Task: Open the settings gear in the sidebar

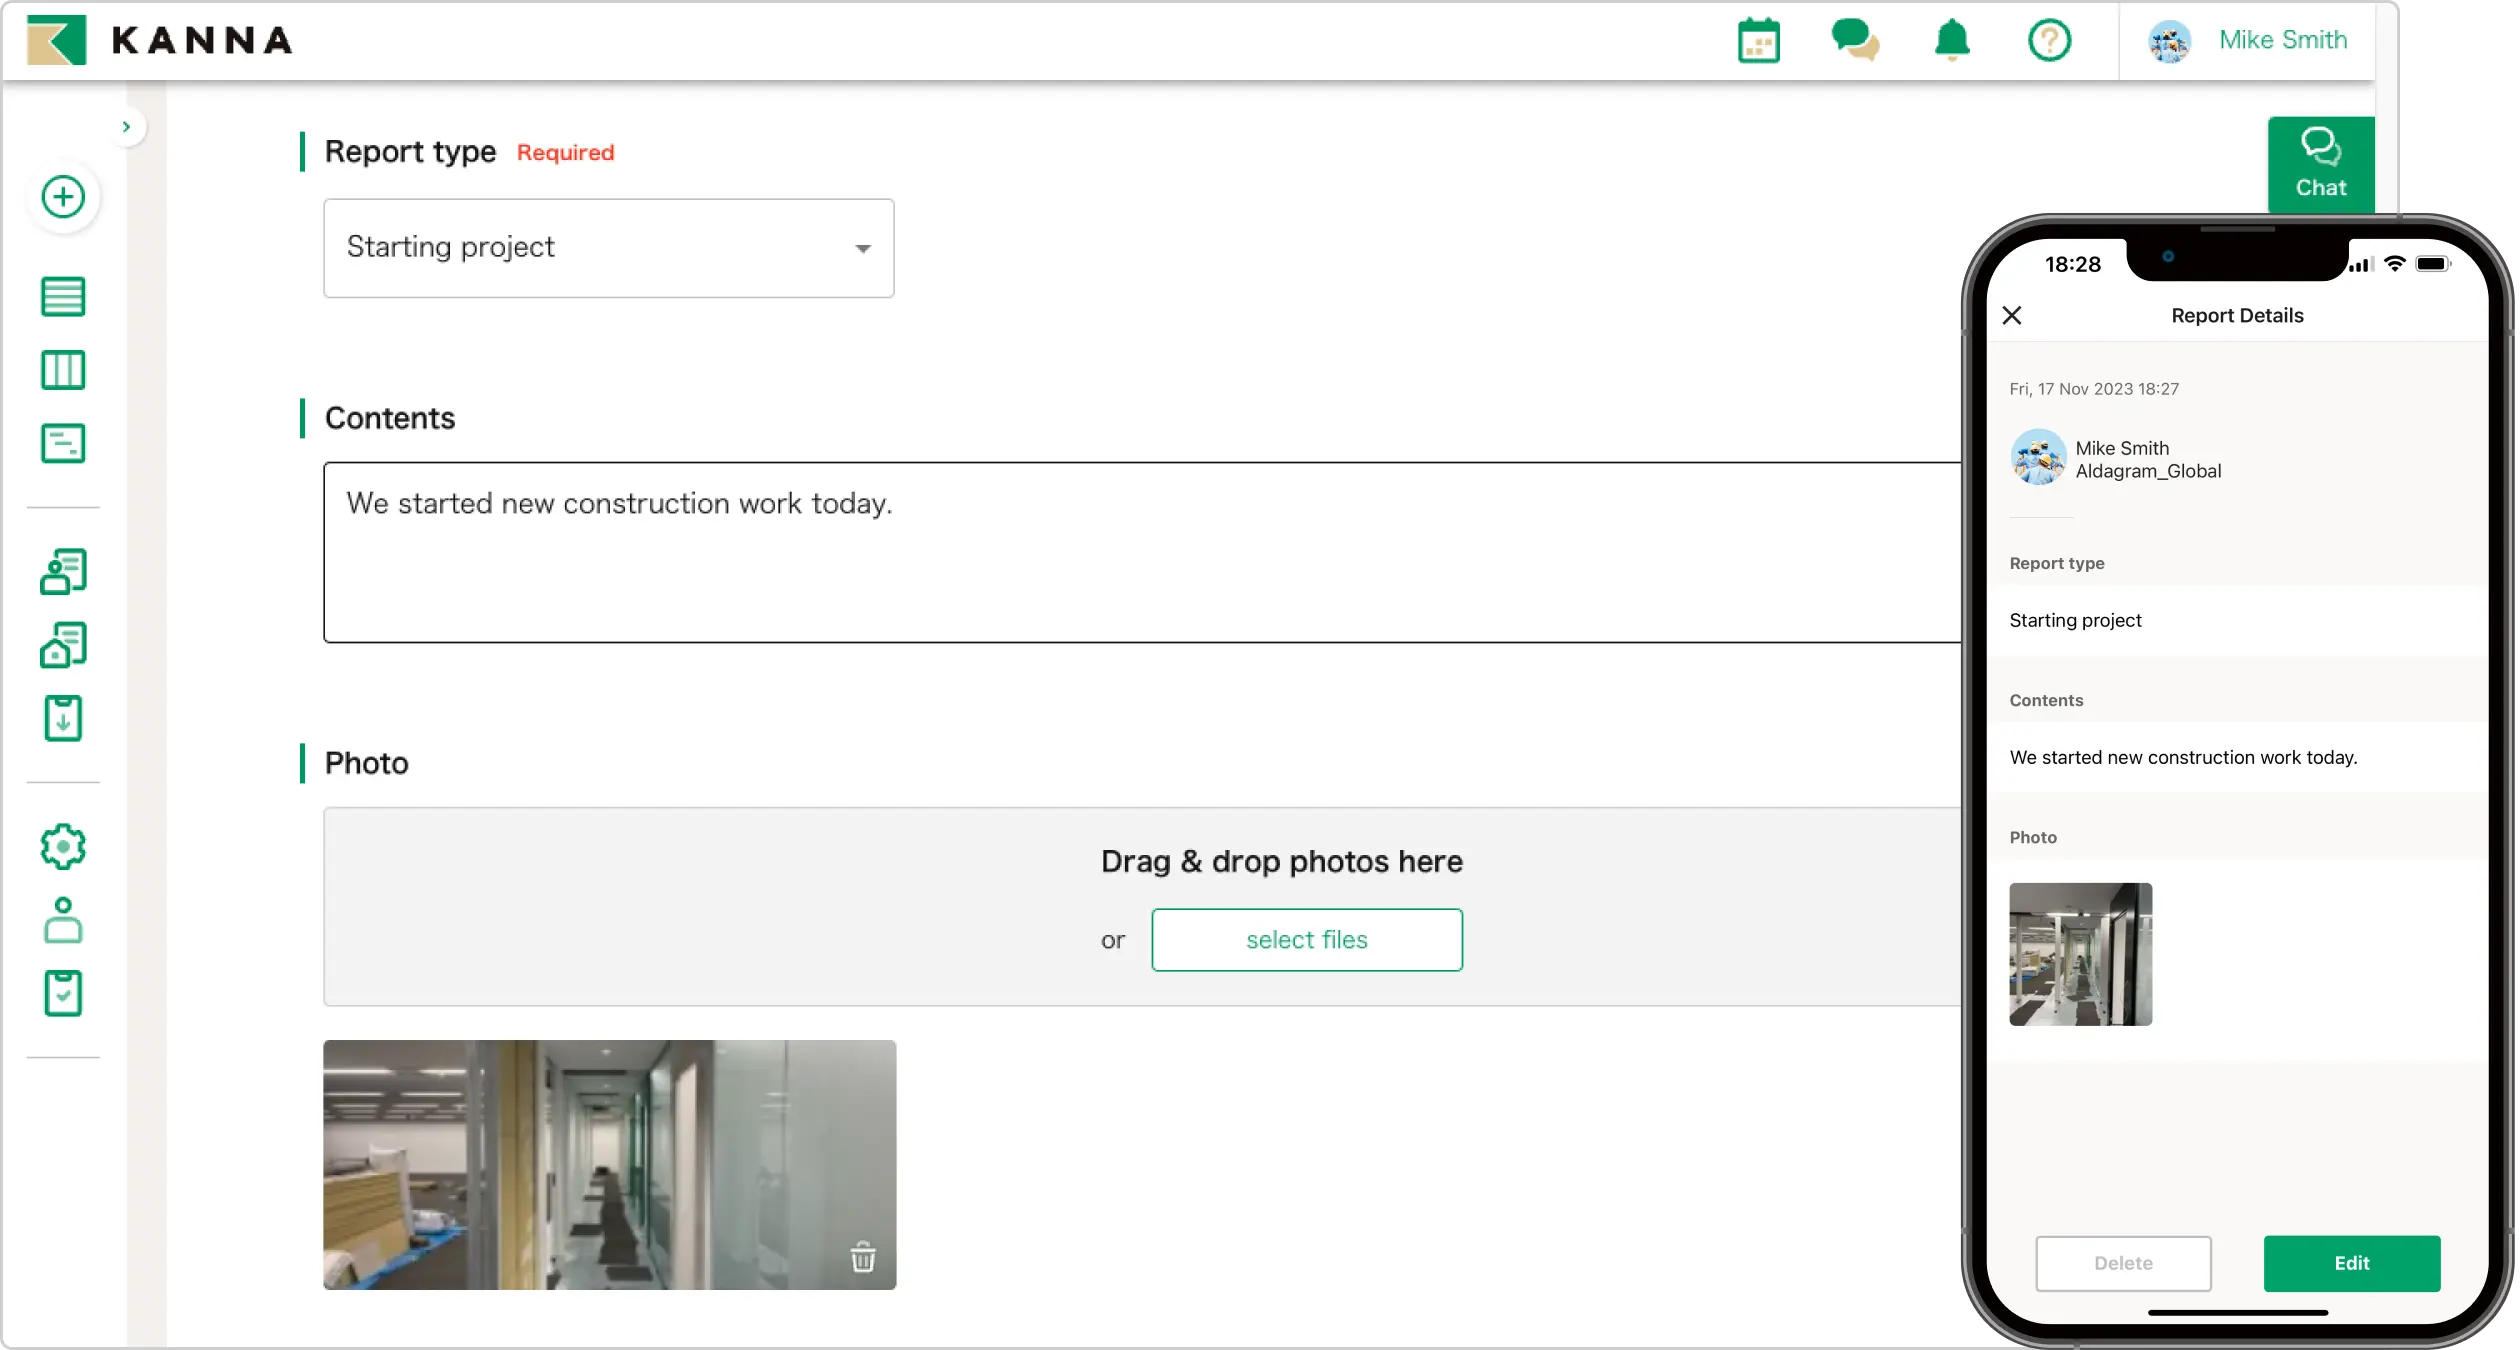Action: click(x=63, y=845)
